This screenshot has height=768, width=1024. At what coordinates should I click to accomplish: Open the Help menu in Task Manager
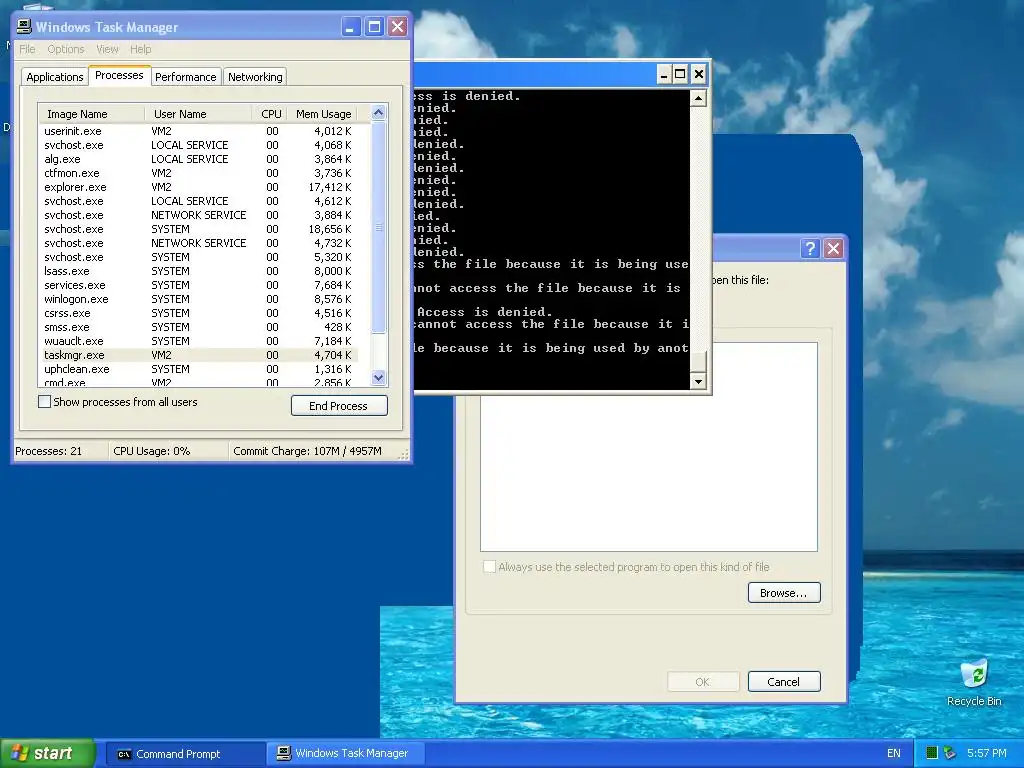(x=140, y=49)
